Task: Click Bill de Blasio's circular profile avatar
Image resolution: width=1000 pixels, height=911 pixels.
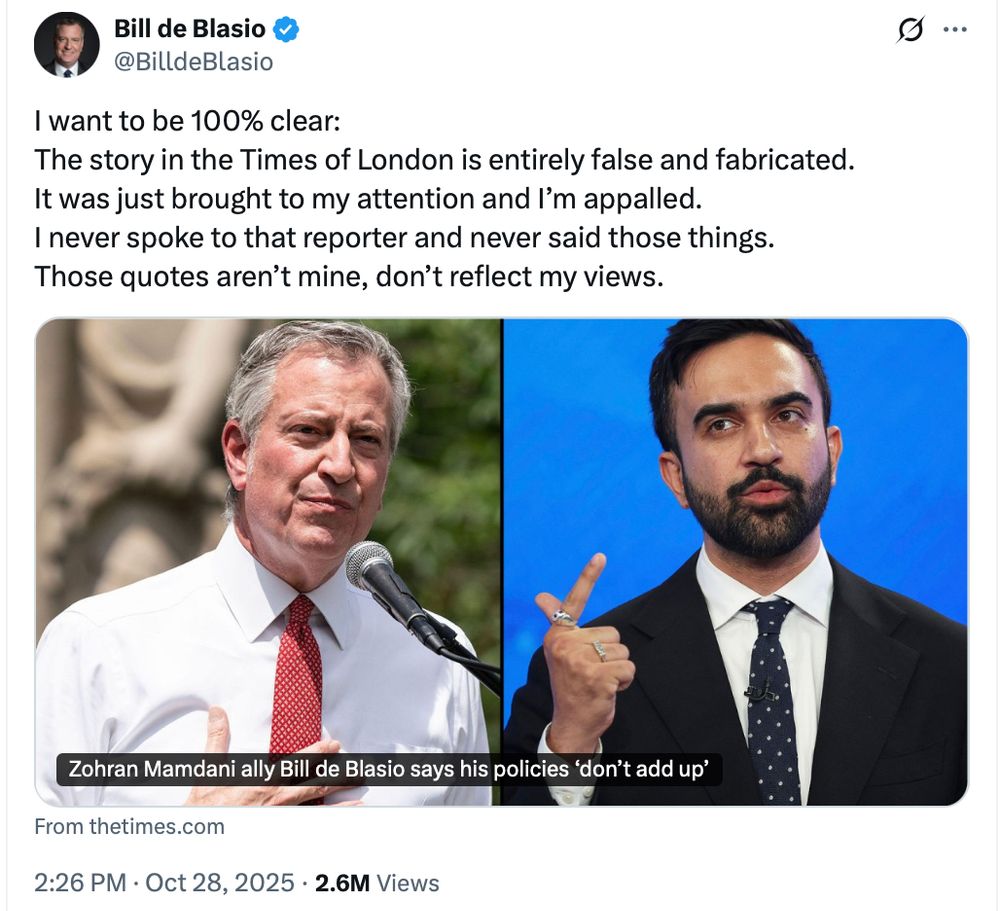Action: (x=65, y=45)
